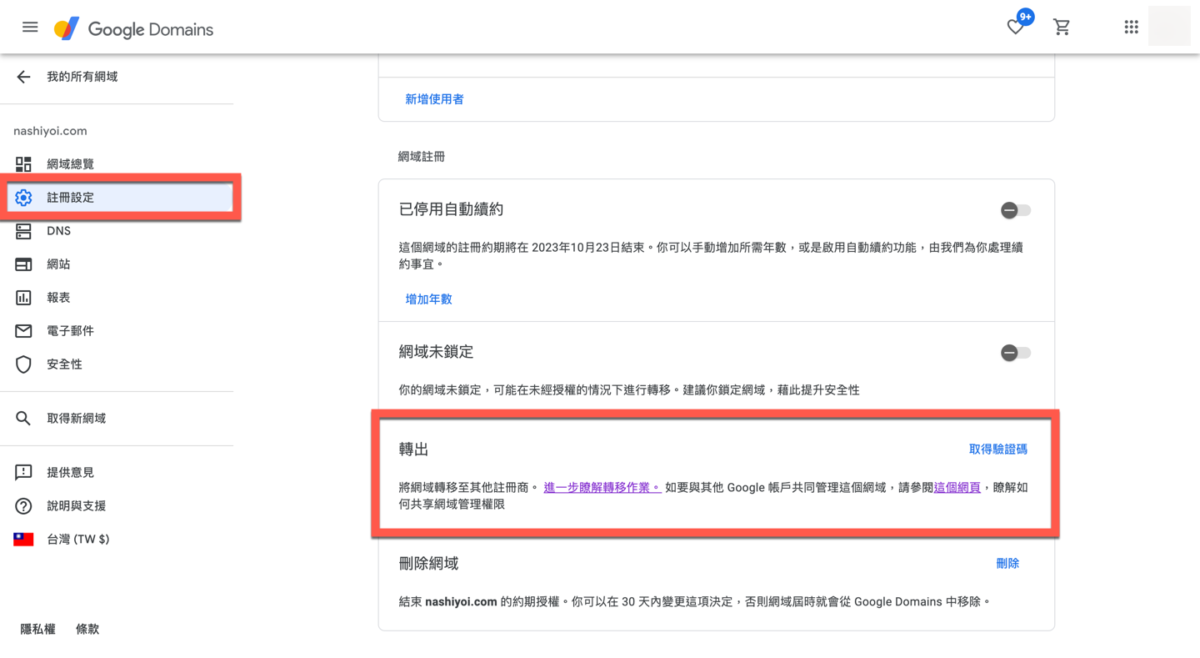This screenshot has width=1200, height=658.
Task: Open 隱私權 link
Action: [38, 629]
